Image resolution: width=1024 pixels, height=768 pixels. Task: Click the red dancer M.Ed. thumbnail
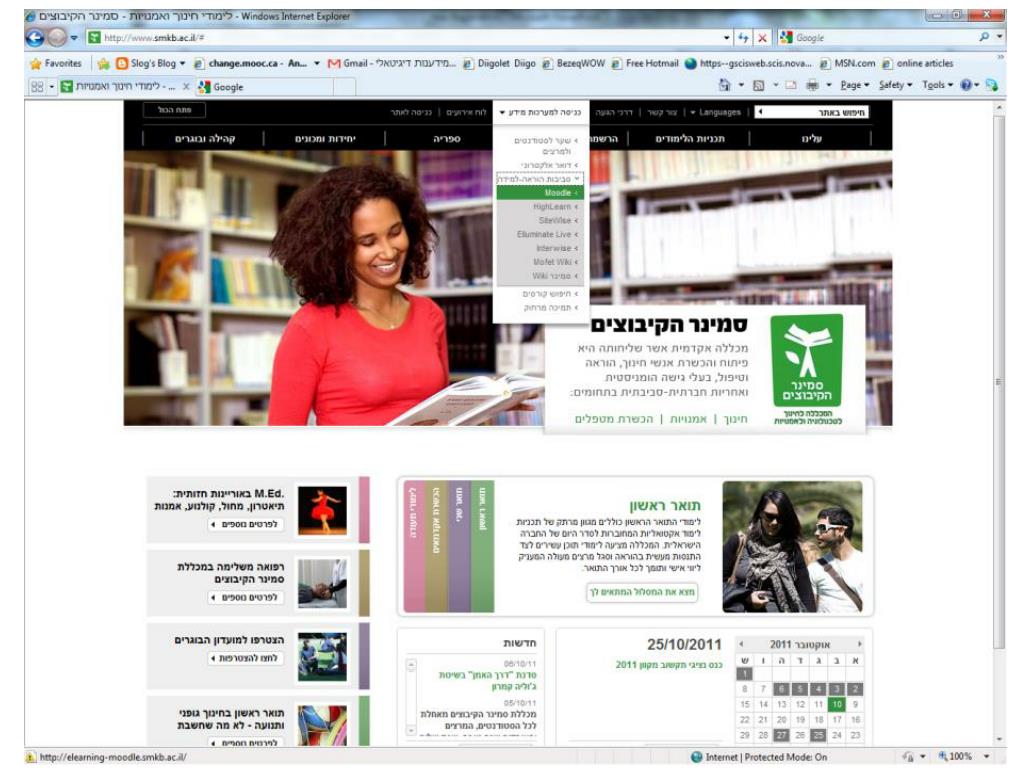coord(322,510)
